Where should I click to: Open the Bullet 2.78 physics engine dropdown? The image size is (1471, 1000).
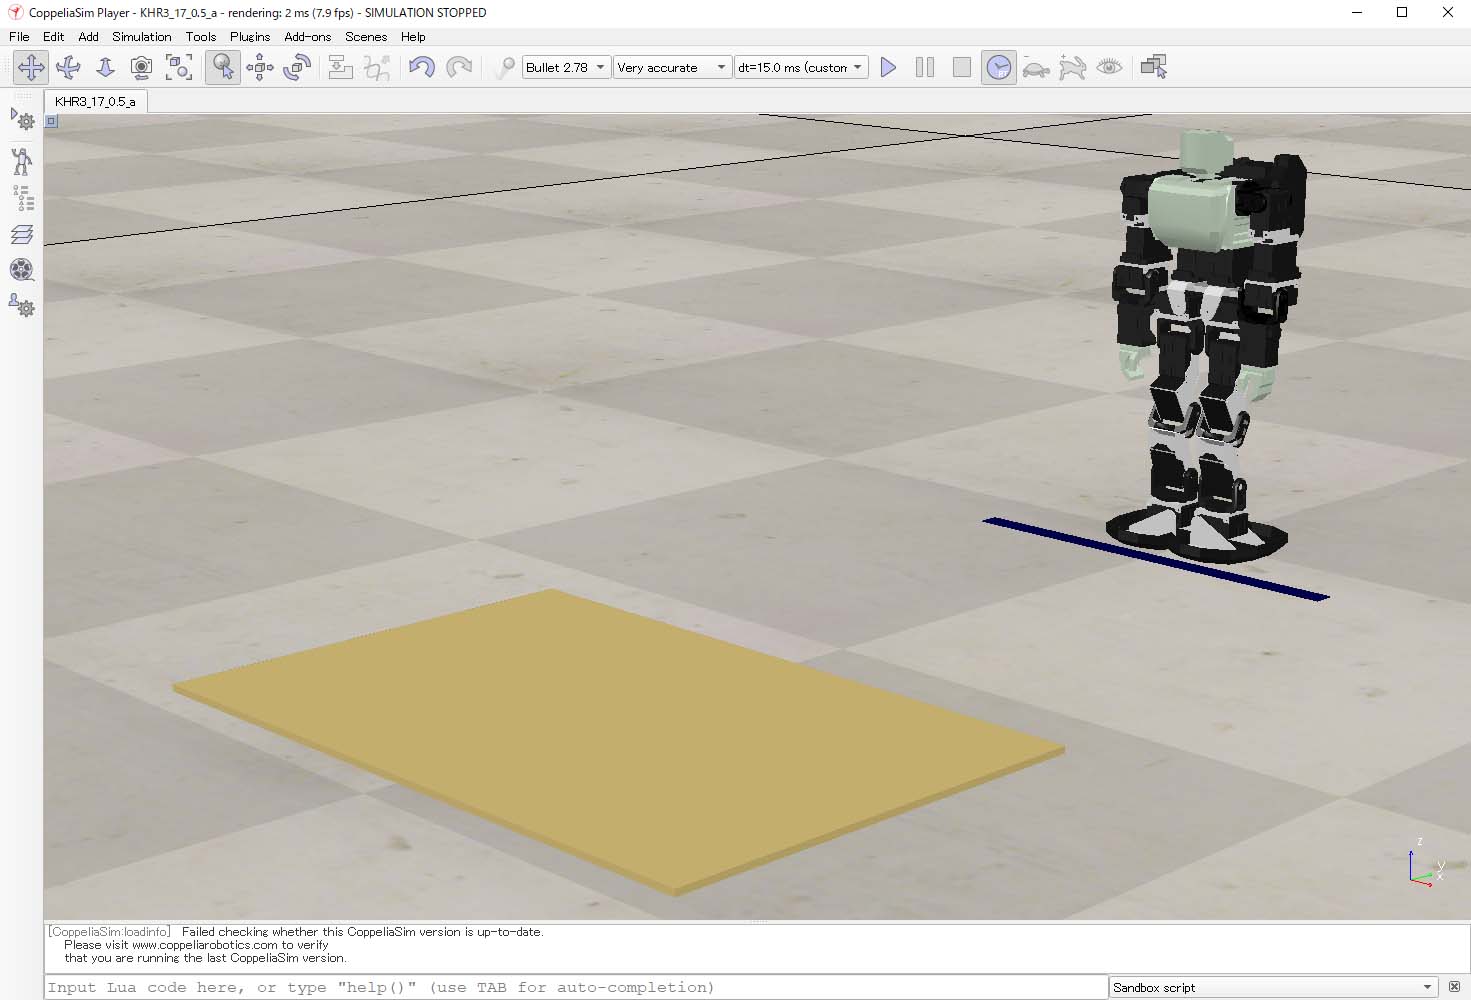566,67
